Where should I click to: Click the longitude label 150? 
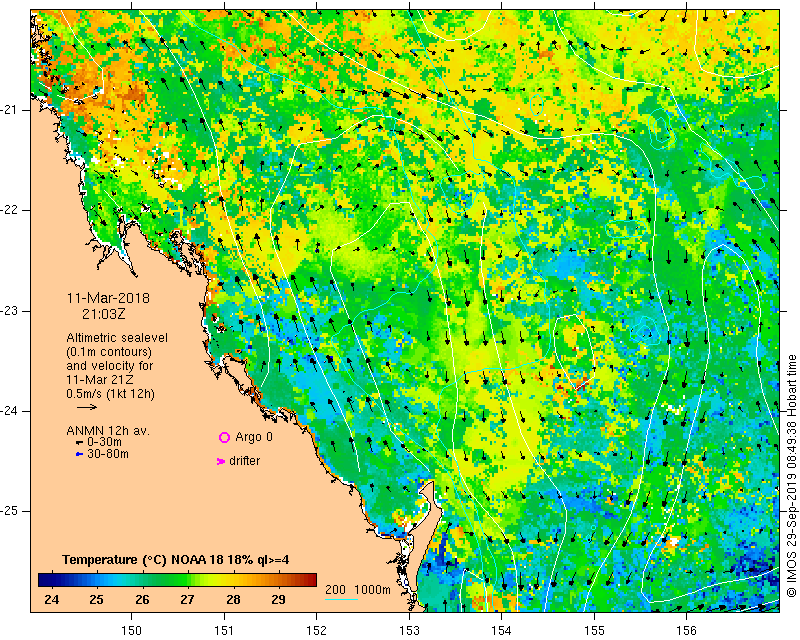coord(132,631)
